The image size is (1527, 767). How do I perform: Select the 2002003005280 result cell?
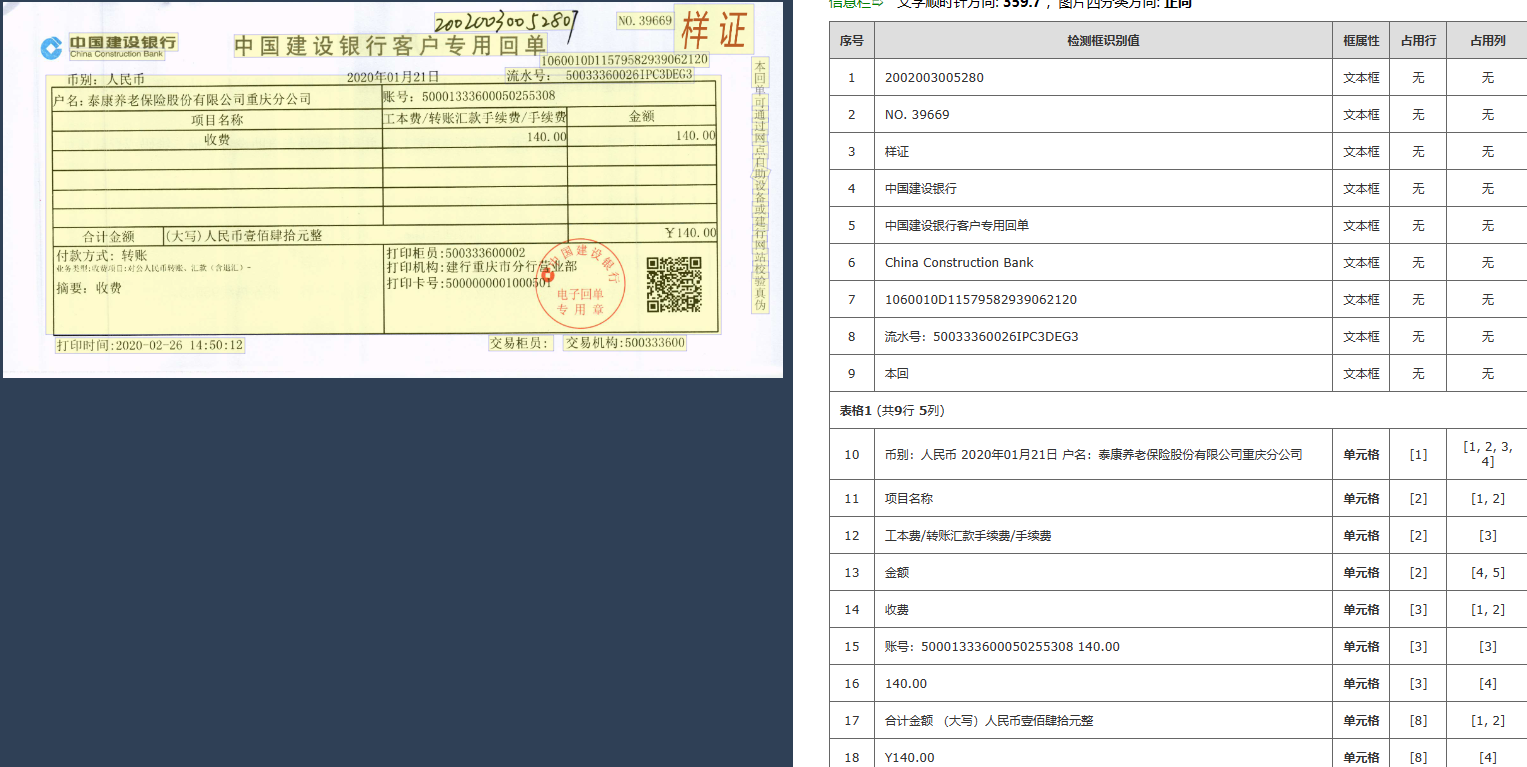coord(934,78)
